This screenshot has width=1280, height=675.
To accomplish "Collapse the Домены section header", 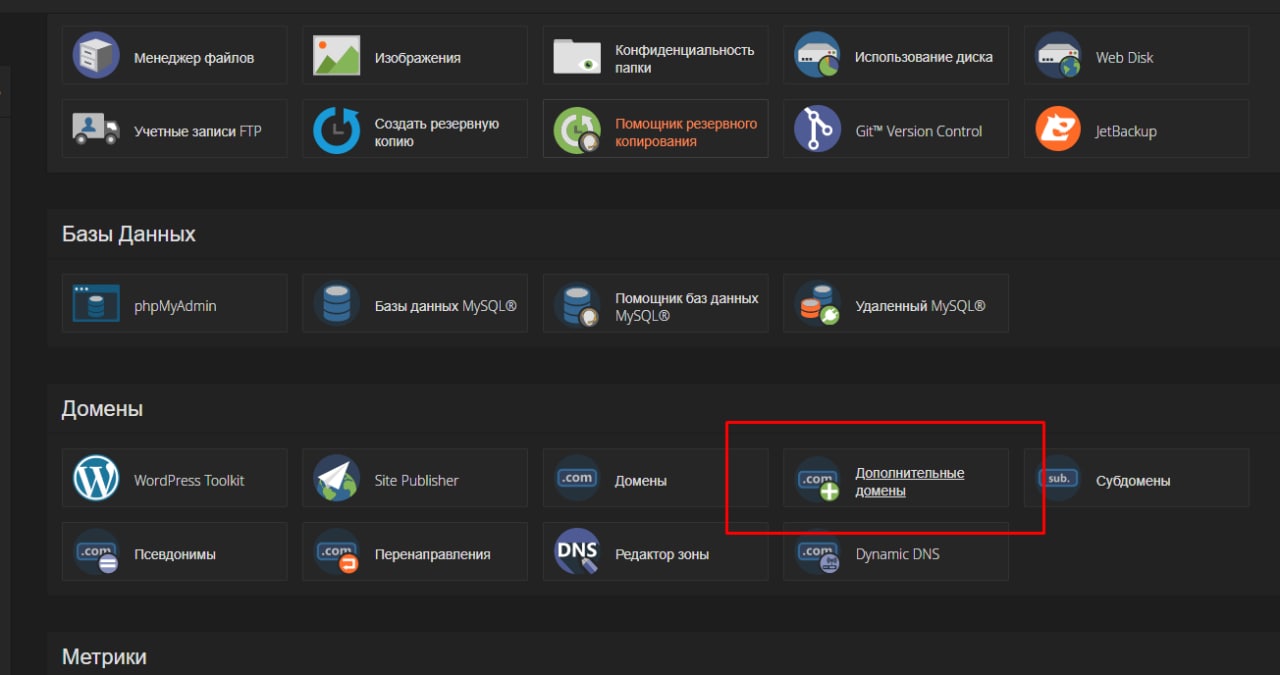I will (x=102, y=409).
